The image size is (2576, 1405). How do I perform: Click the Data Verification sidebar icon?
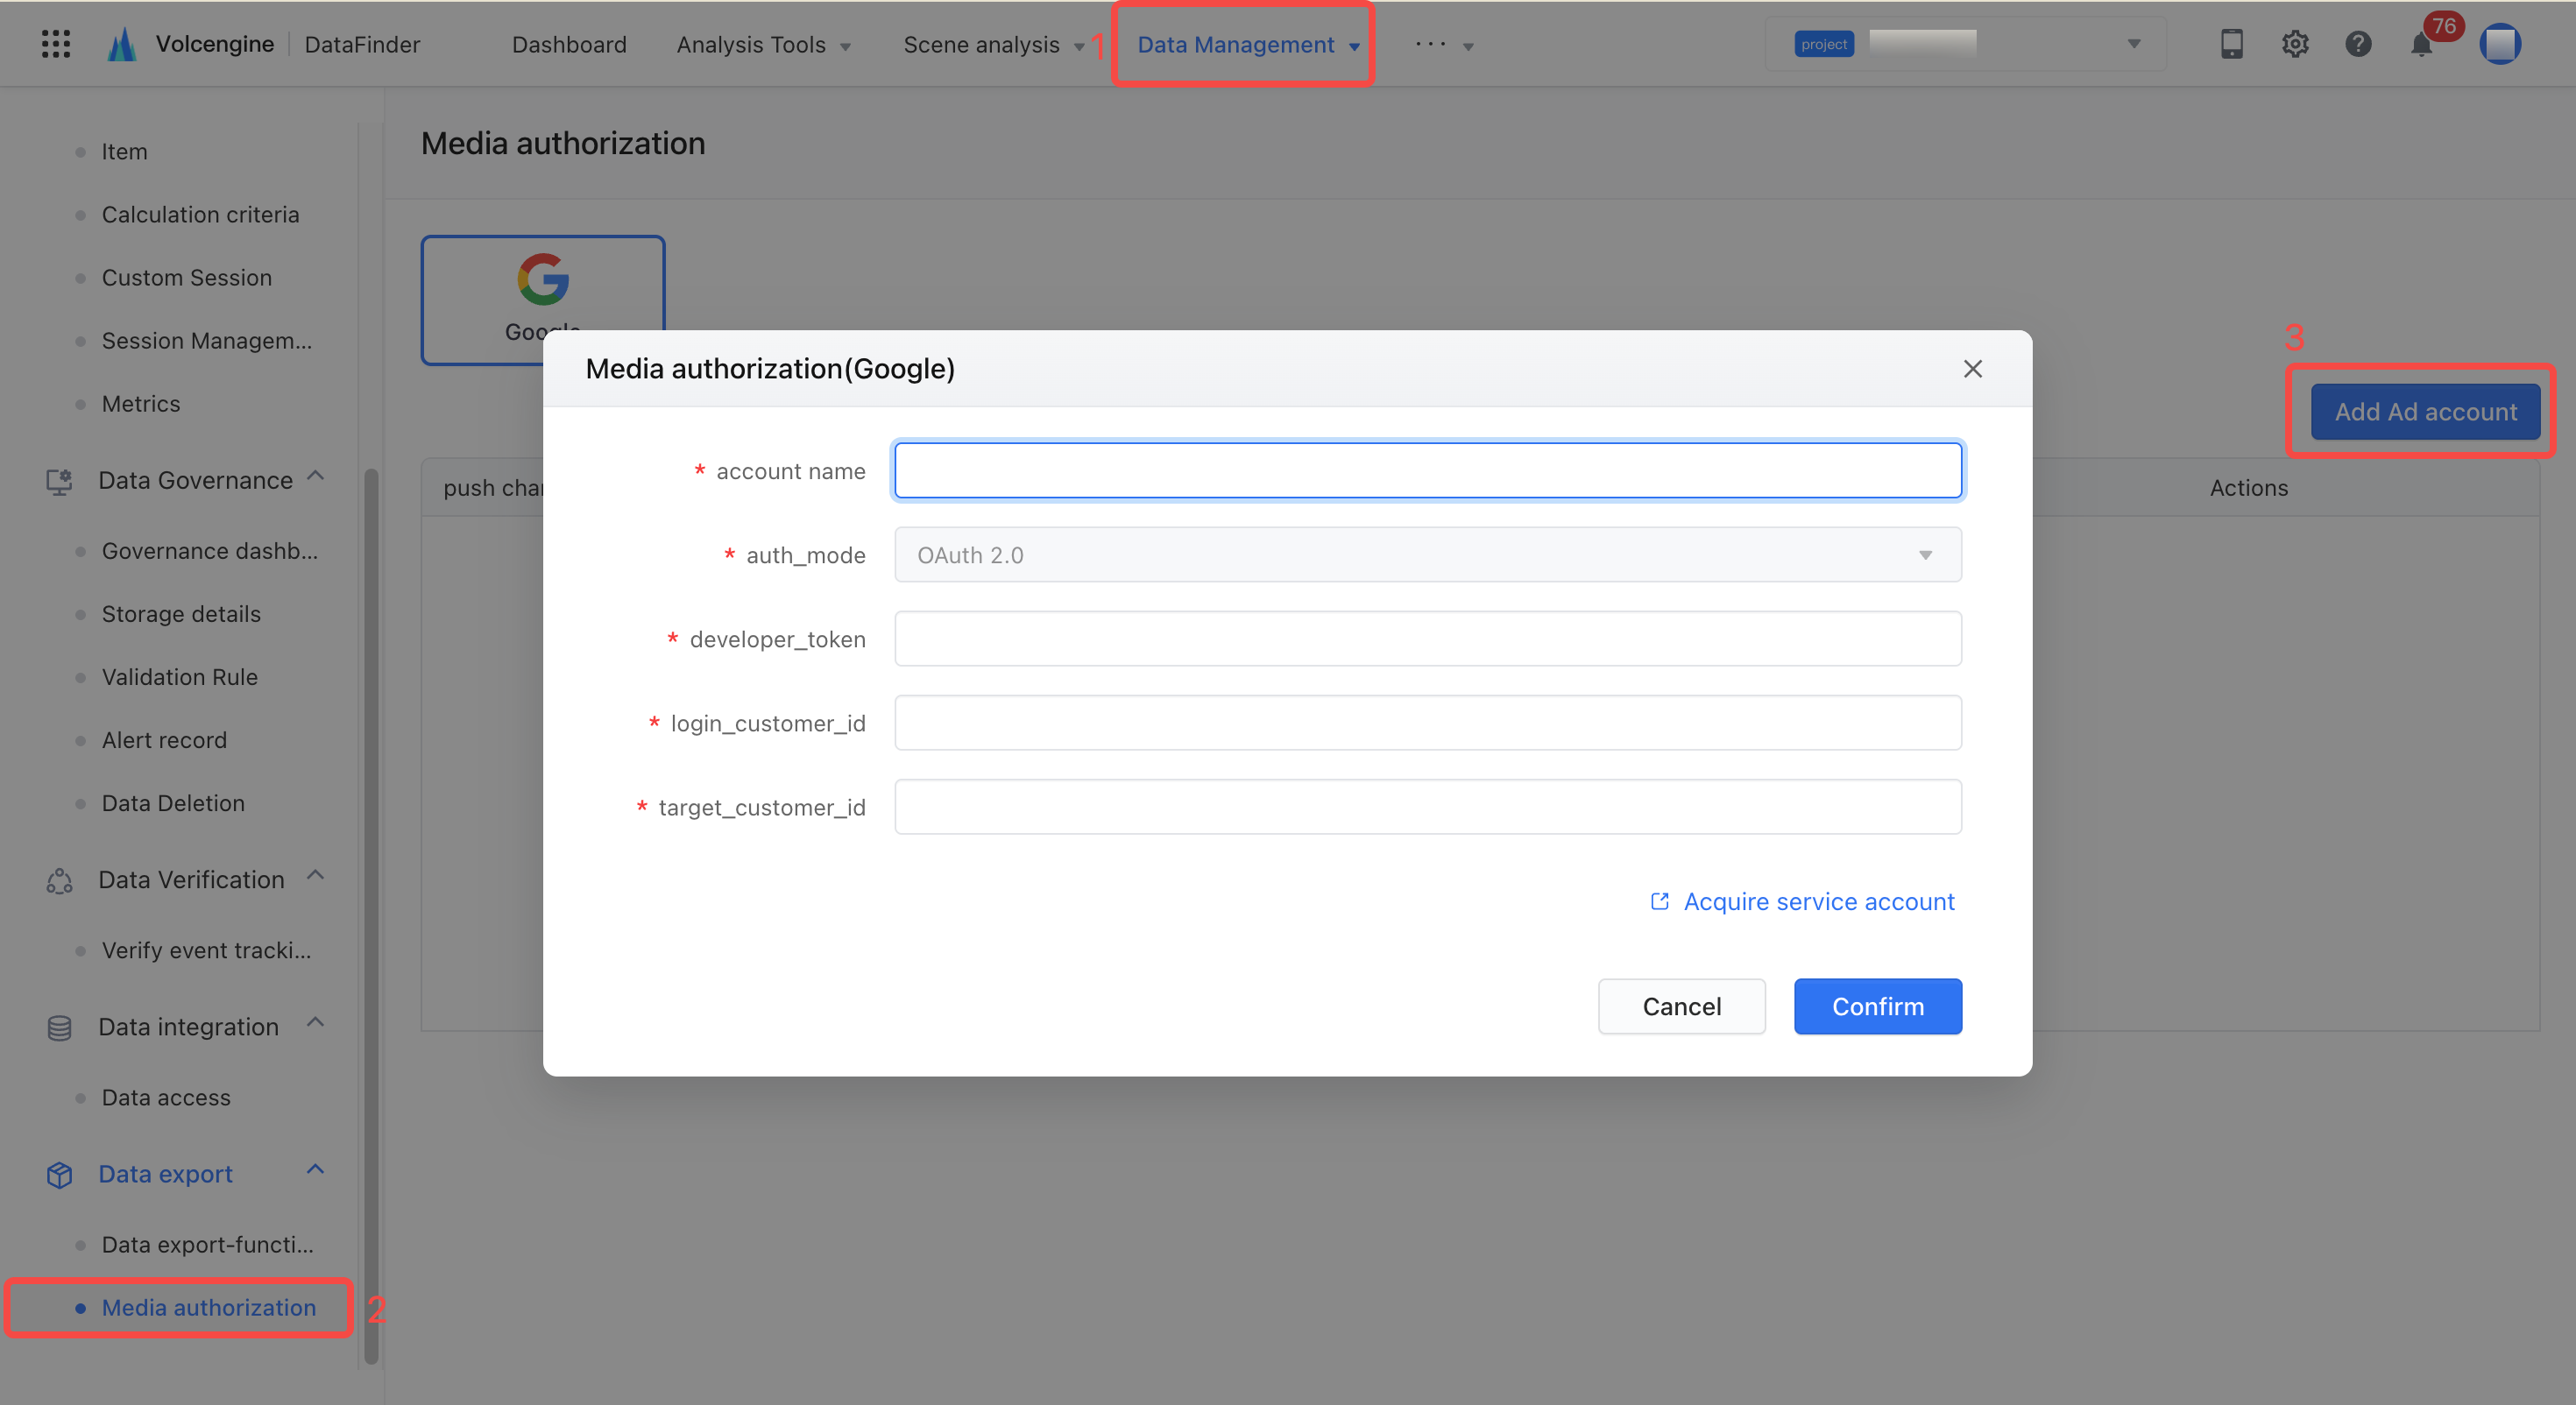[59, 880]
